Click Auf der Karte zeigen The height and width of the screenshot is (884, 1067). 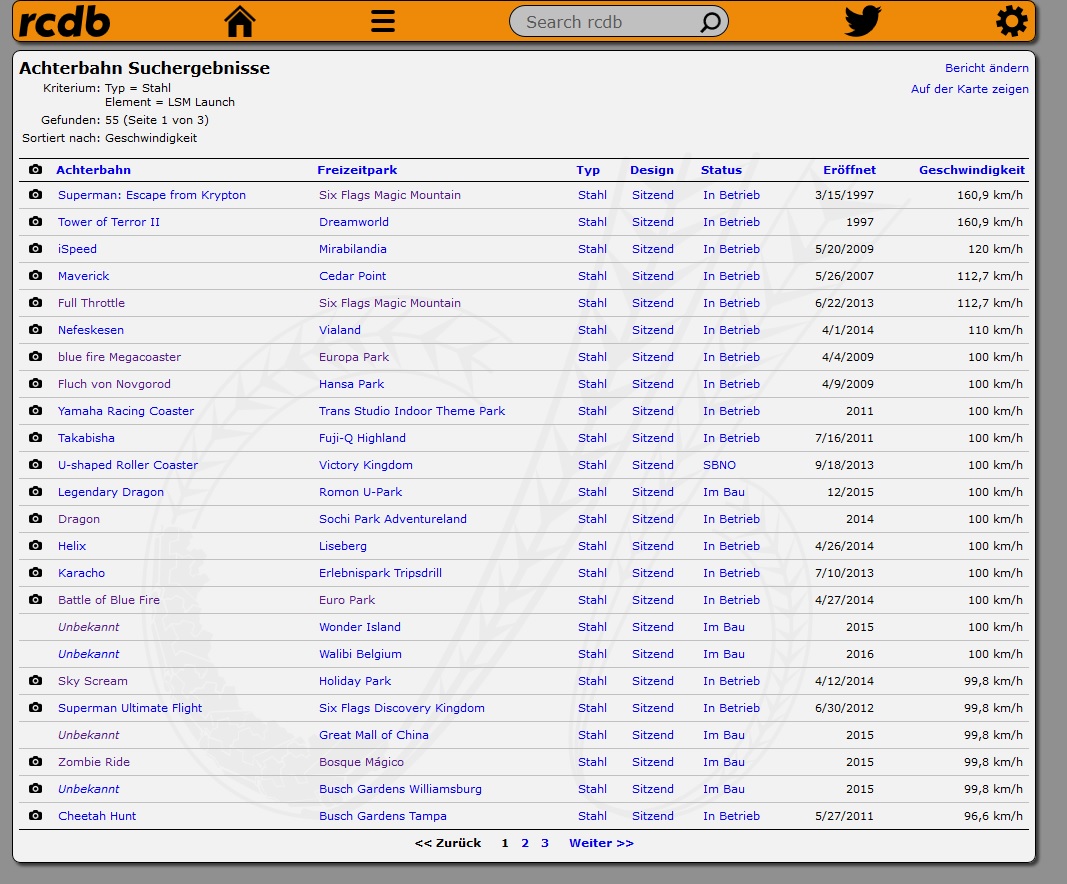coord(969,89)
